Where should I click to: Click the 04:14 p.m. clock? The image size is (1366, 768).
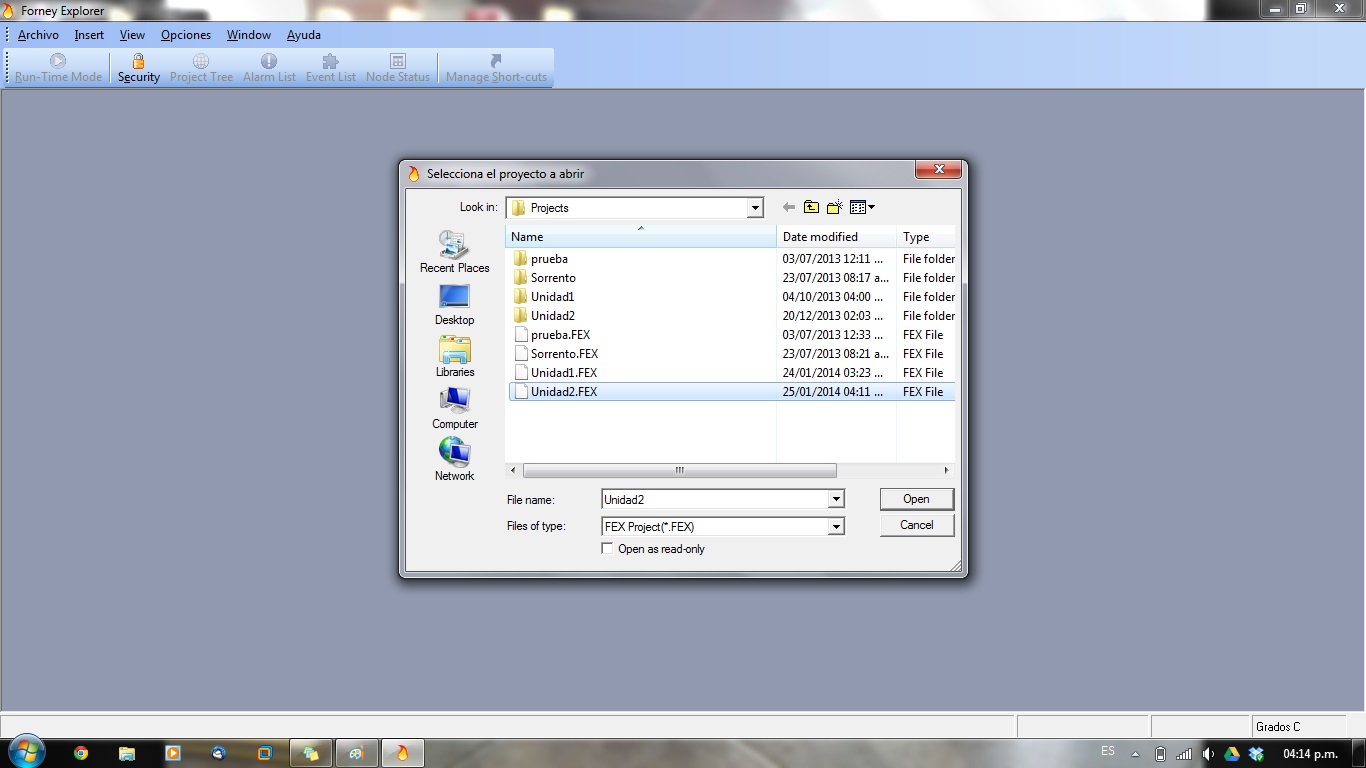(x=1310, y=754)
